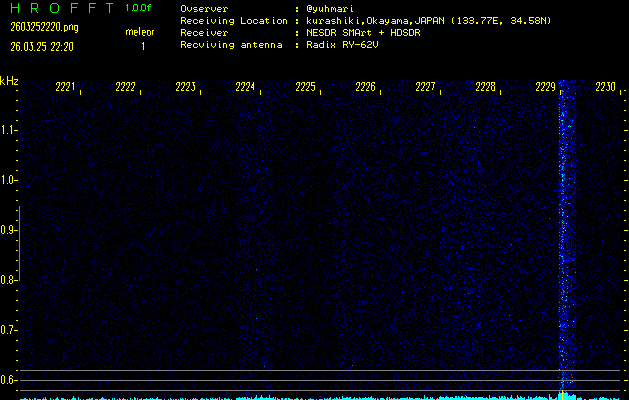
Task: Click the meteor count label
Action: coord(140,32)
